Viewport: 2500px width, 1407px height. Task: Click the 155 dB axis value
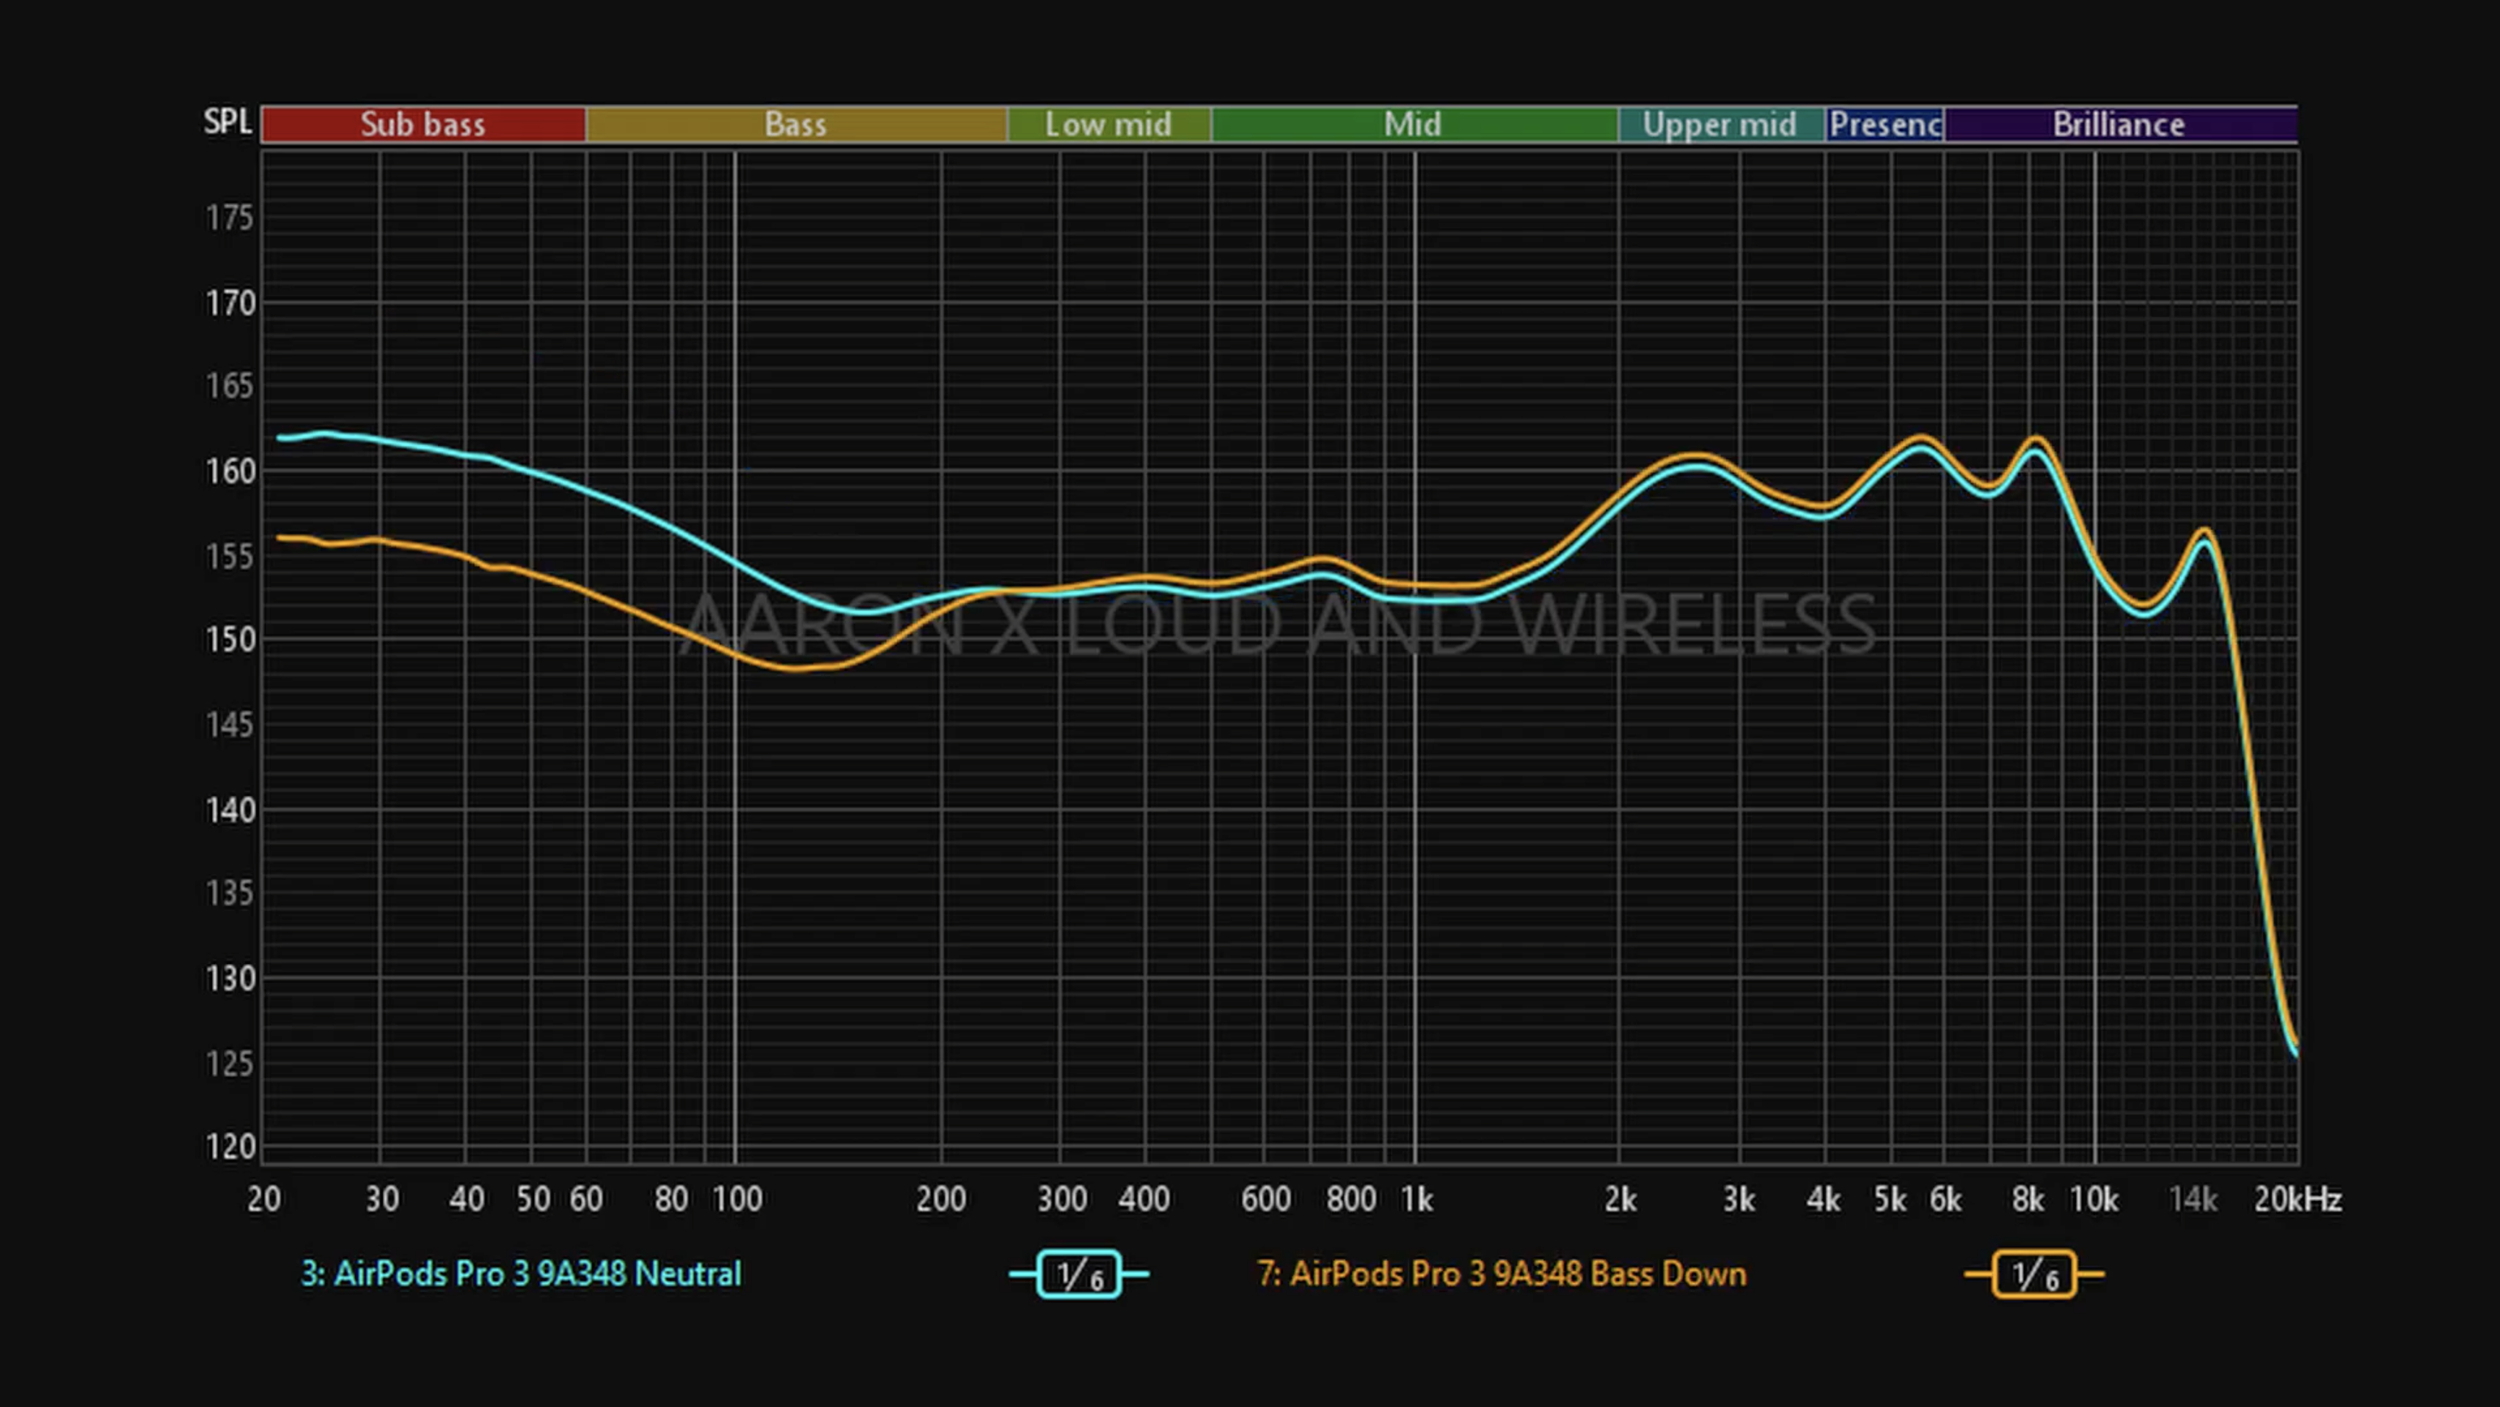point(230,556)
